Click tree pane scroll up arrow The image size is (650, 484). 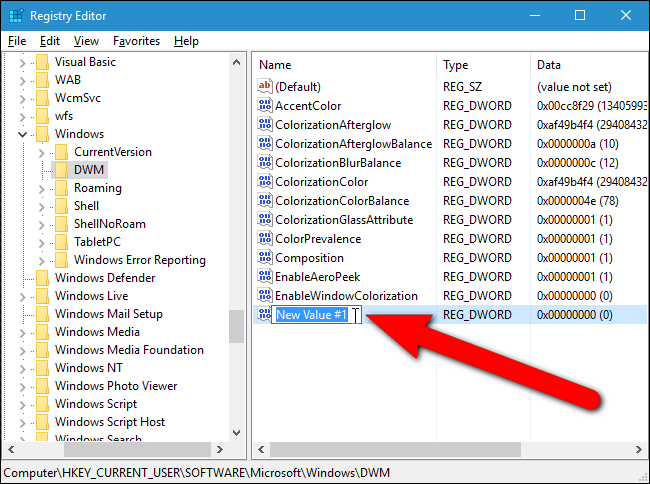pyautogui.click(x=236, y=63)
